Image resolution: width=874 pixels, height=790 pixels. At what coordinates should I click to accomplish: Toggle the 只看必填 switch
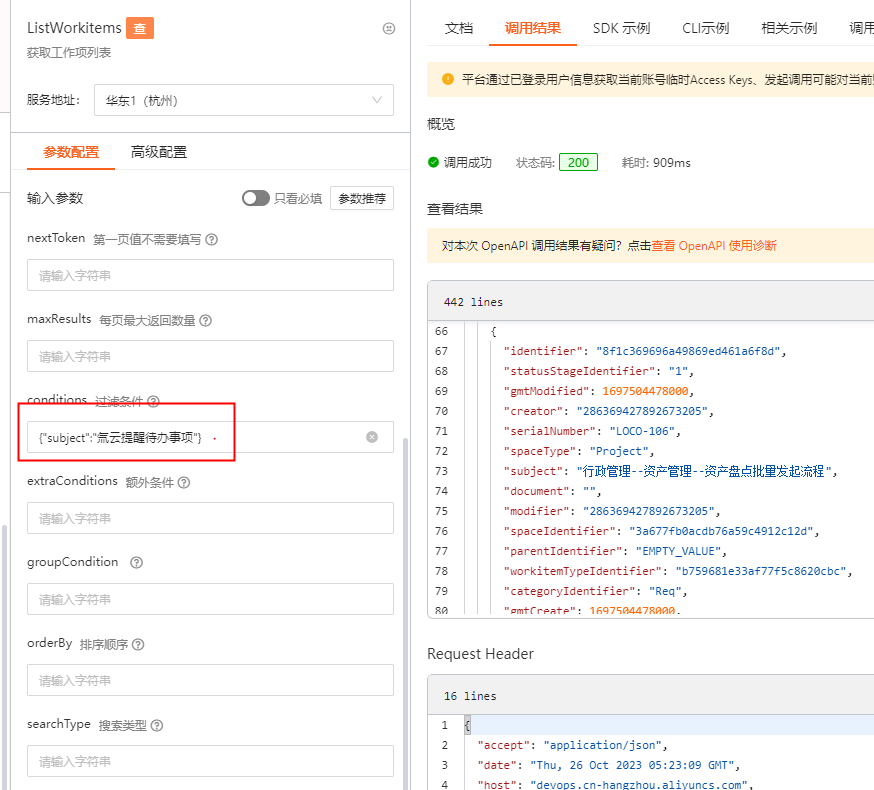(x=255, y=198)
